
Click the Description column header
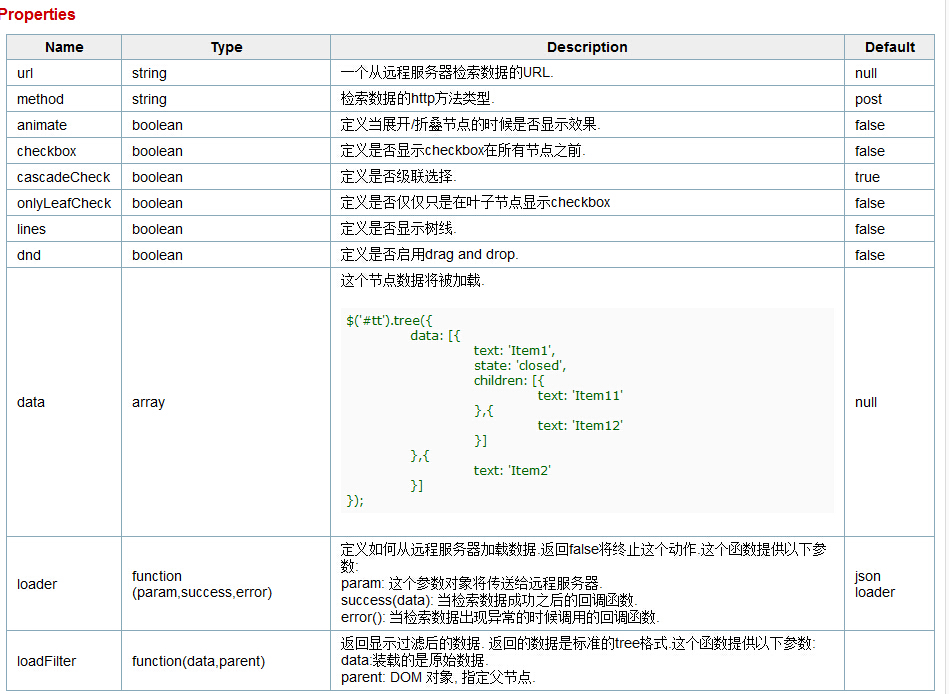[x=587, y=47]
